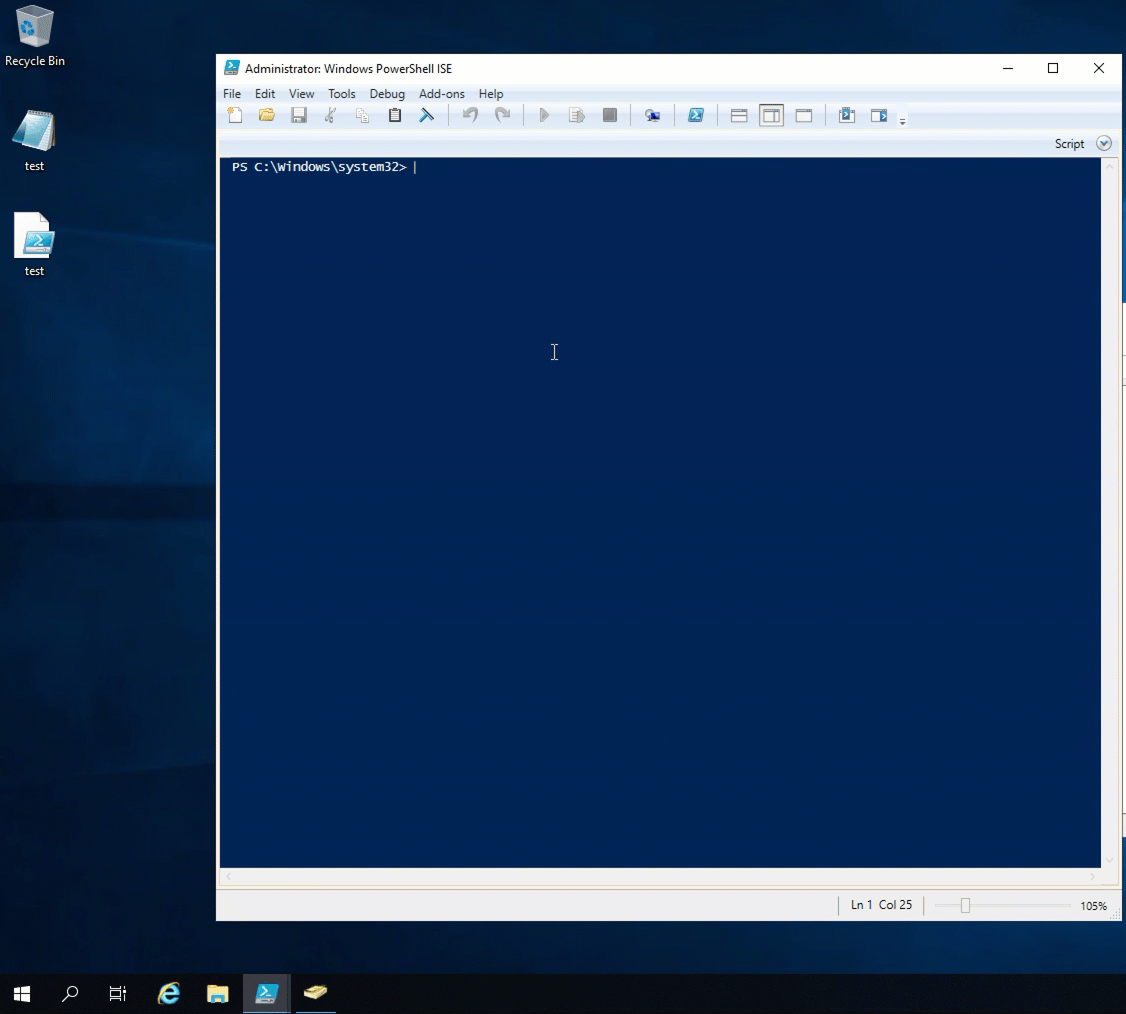This screenshot has width=1126, height=1014.
Task: Expand the Script pane chevron
Action: click(x=1104, y=144)
